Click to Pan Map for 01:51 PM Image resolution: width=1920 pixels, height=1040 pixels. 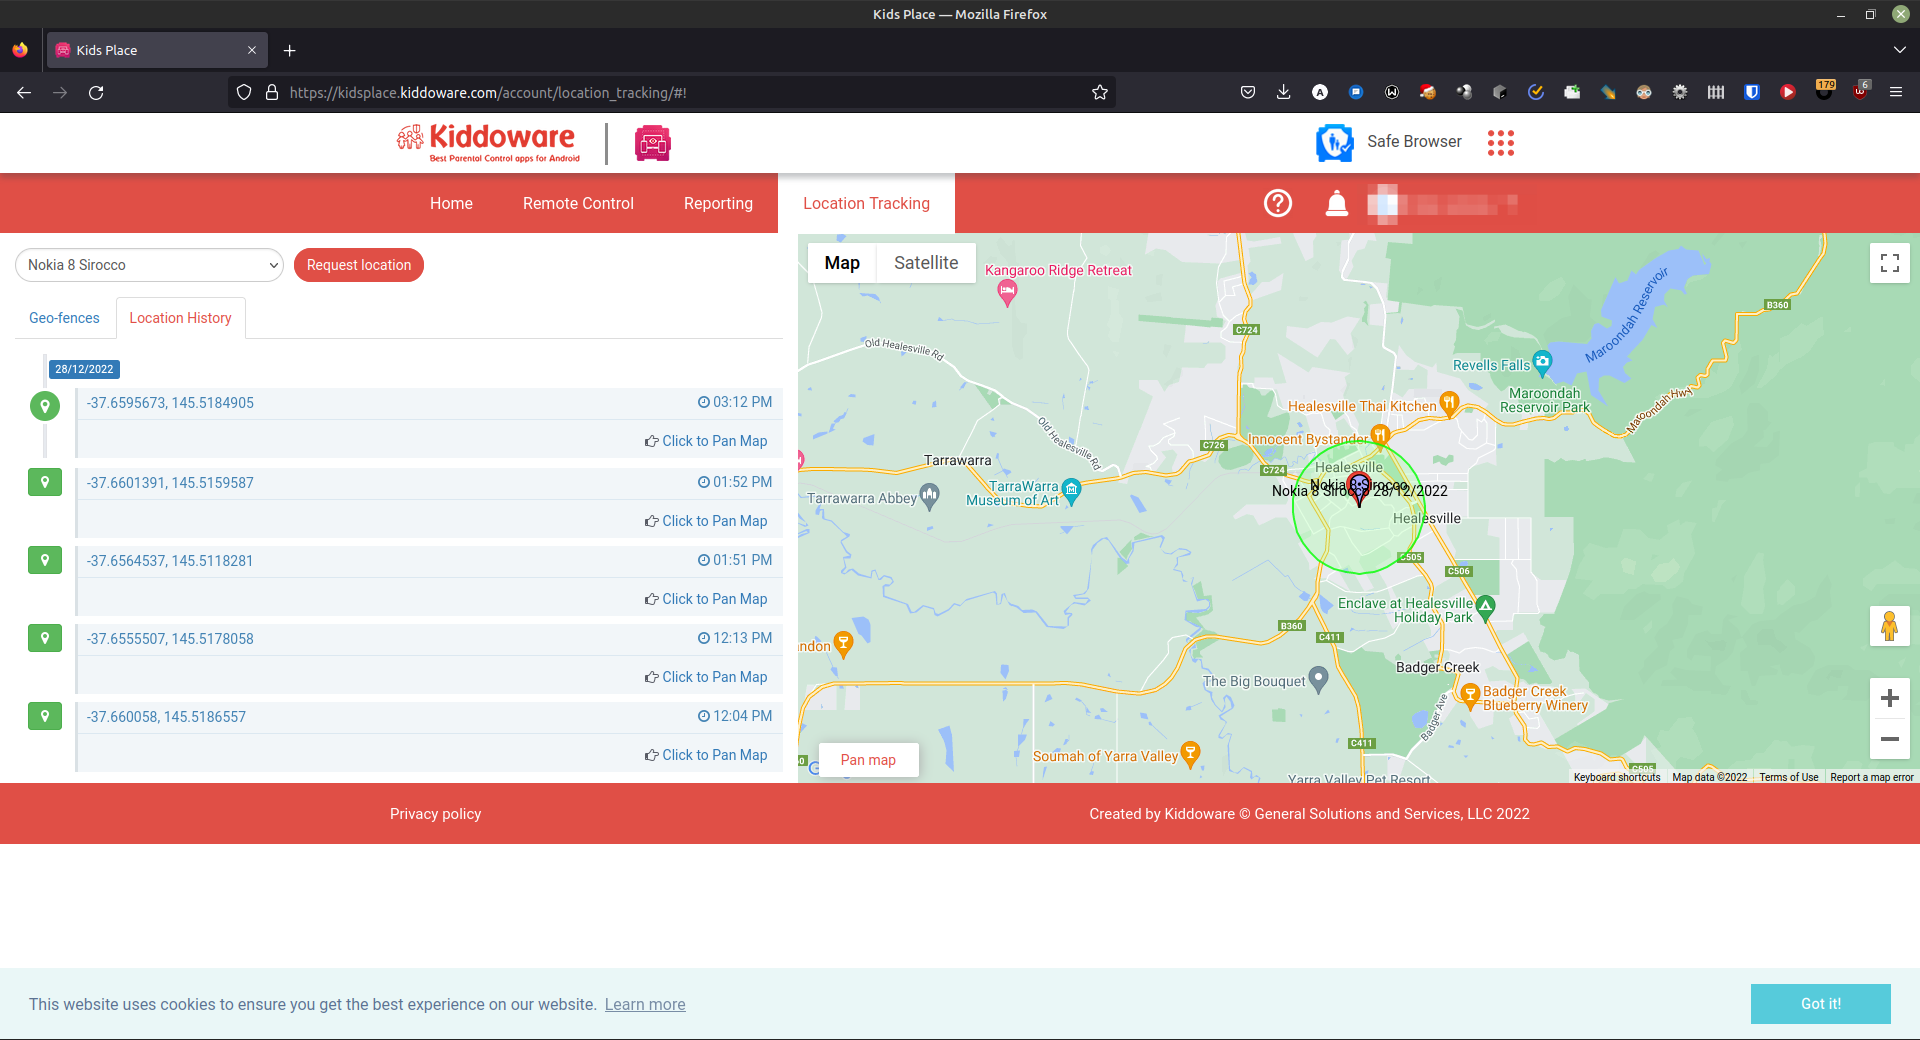click(x=706, y=599)
